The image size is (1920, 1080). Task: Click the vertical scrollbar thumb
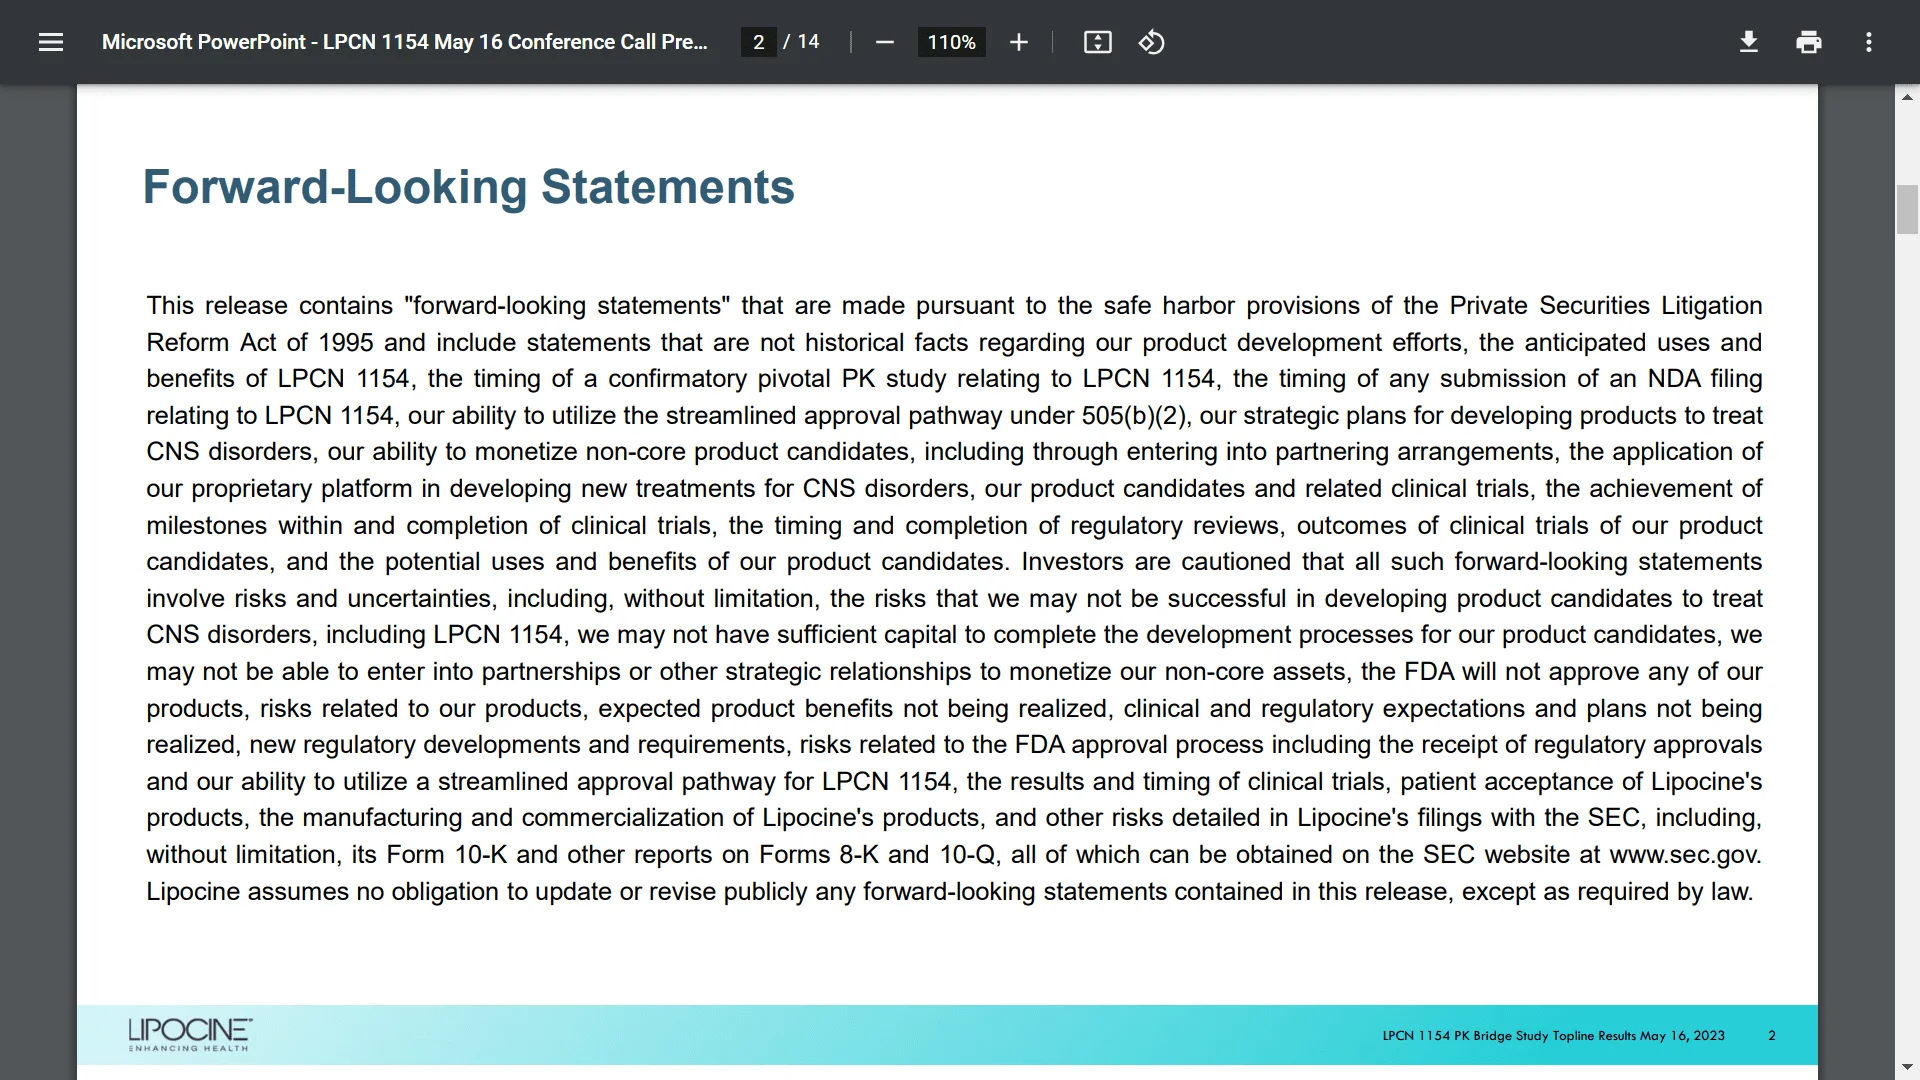(x=1907, y=209)
